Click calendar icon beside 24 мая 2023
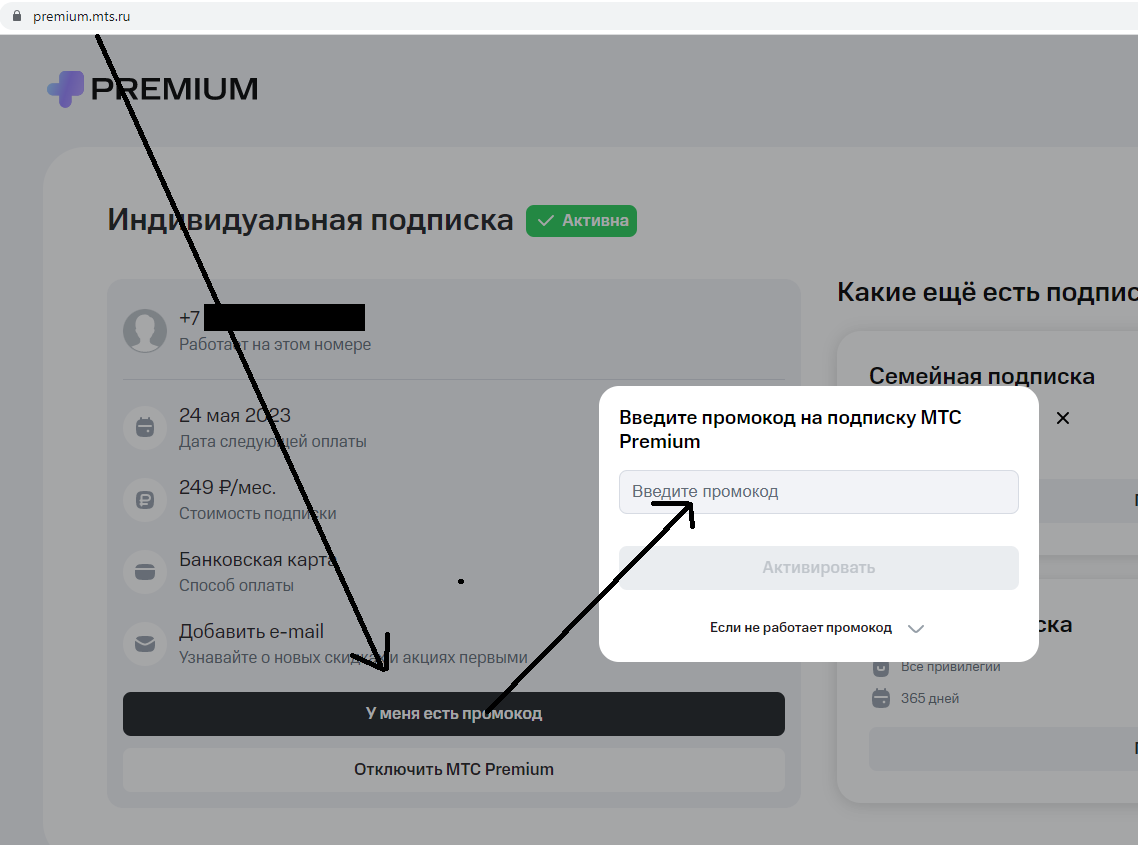Screen dimensions: 1139x845 point(145,428)
